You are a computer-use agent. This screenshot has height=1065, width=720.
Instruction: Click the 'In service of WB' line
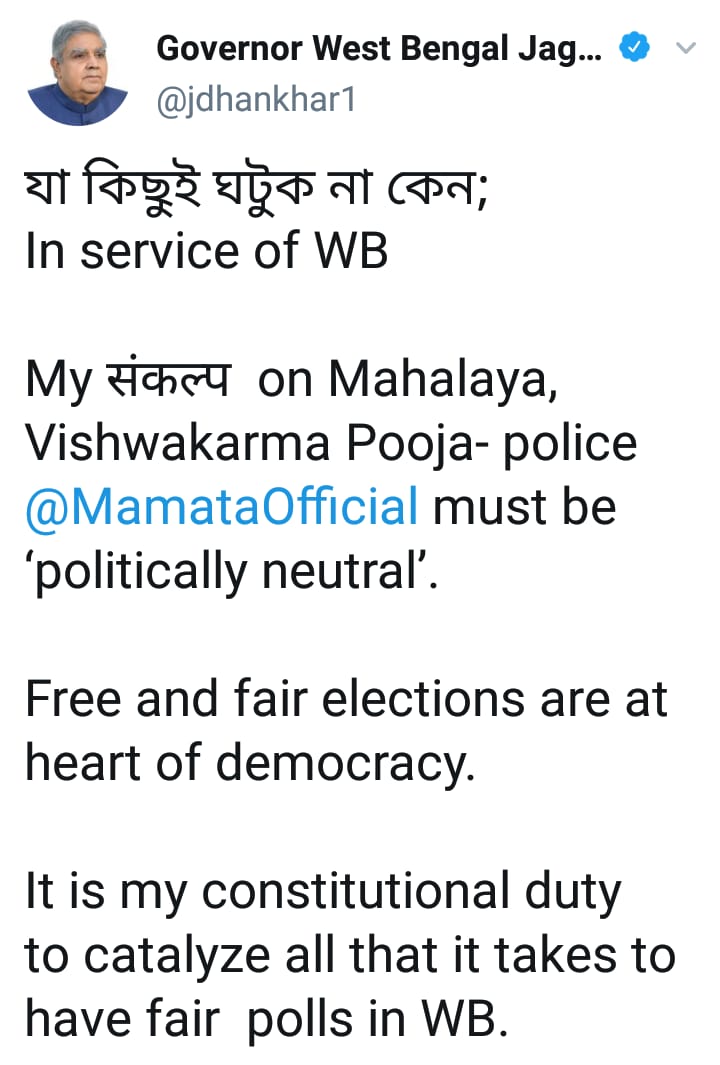coord(206,251)
